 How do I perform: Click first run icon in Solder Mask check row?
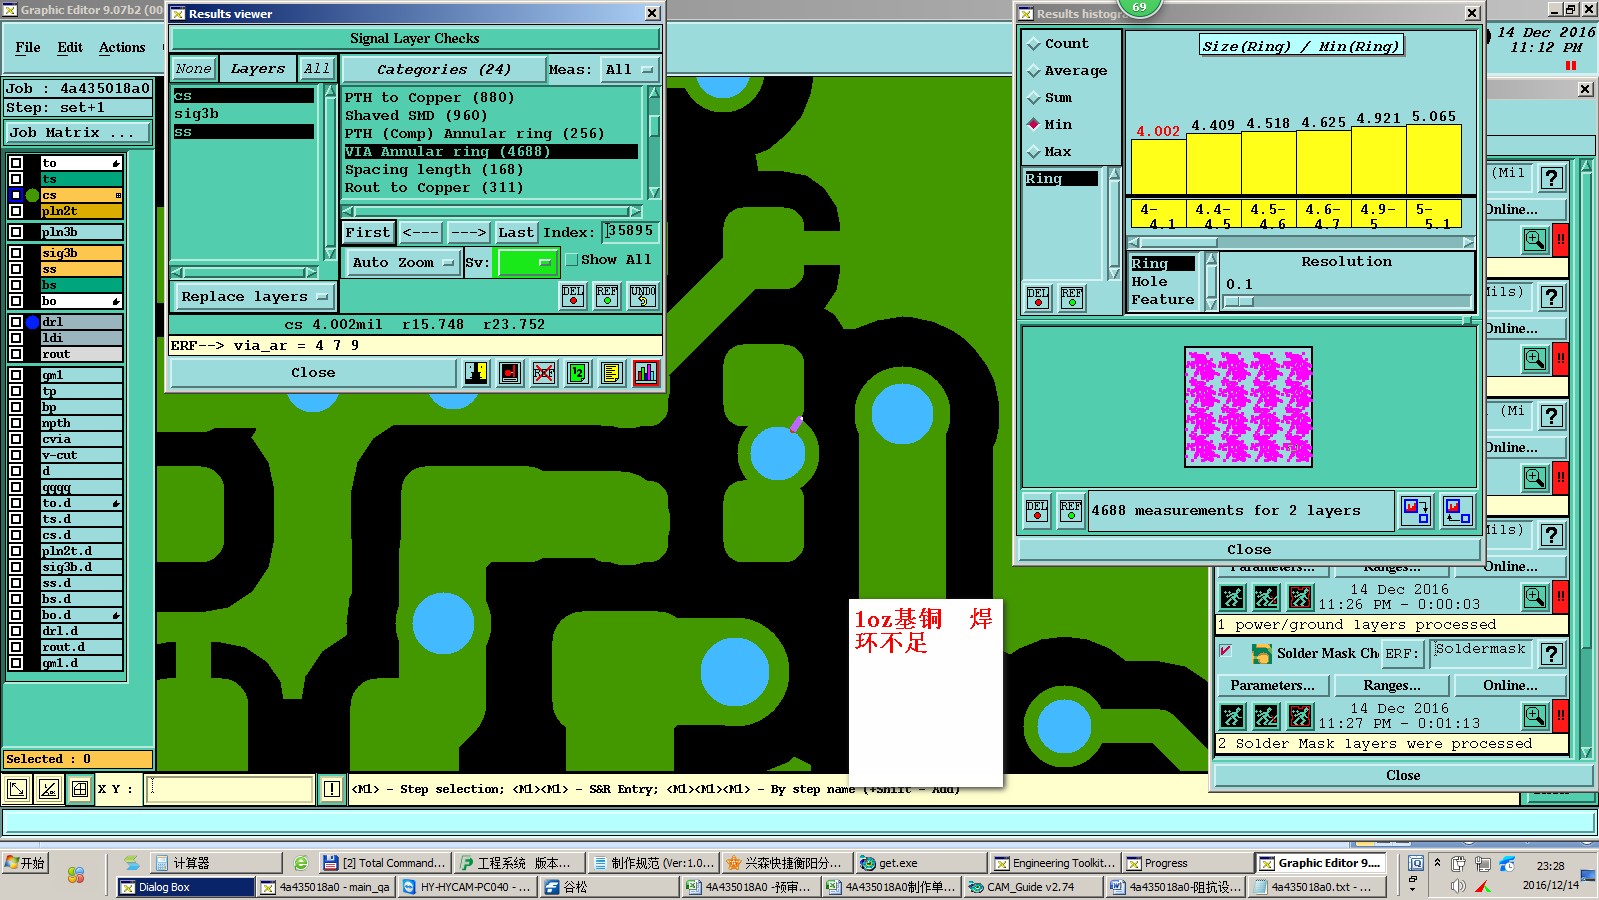[x=1233, y=716]
